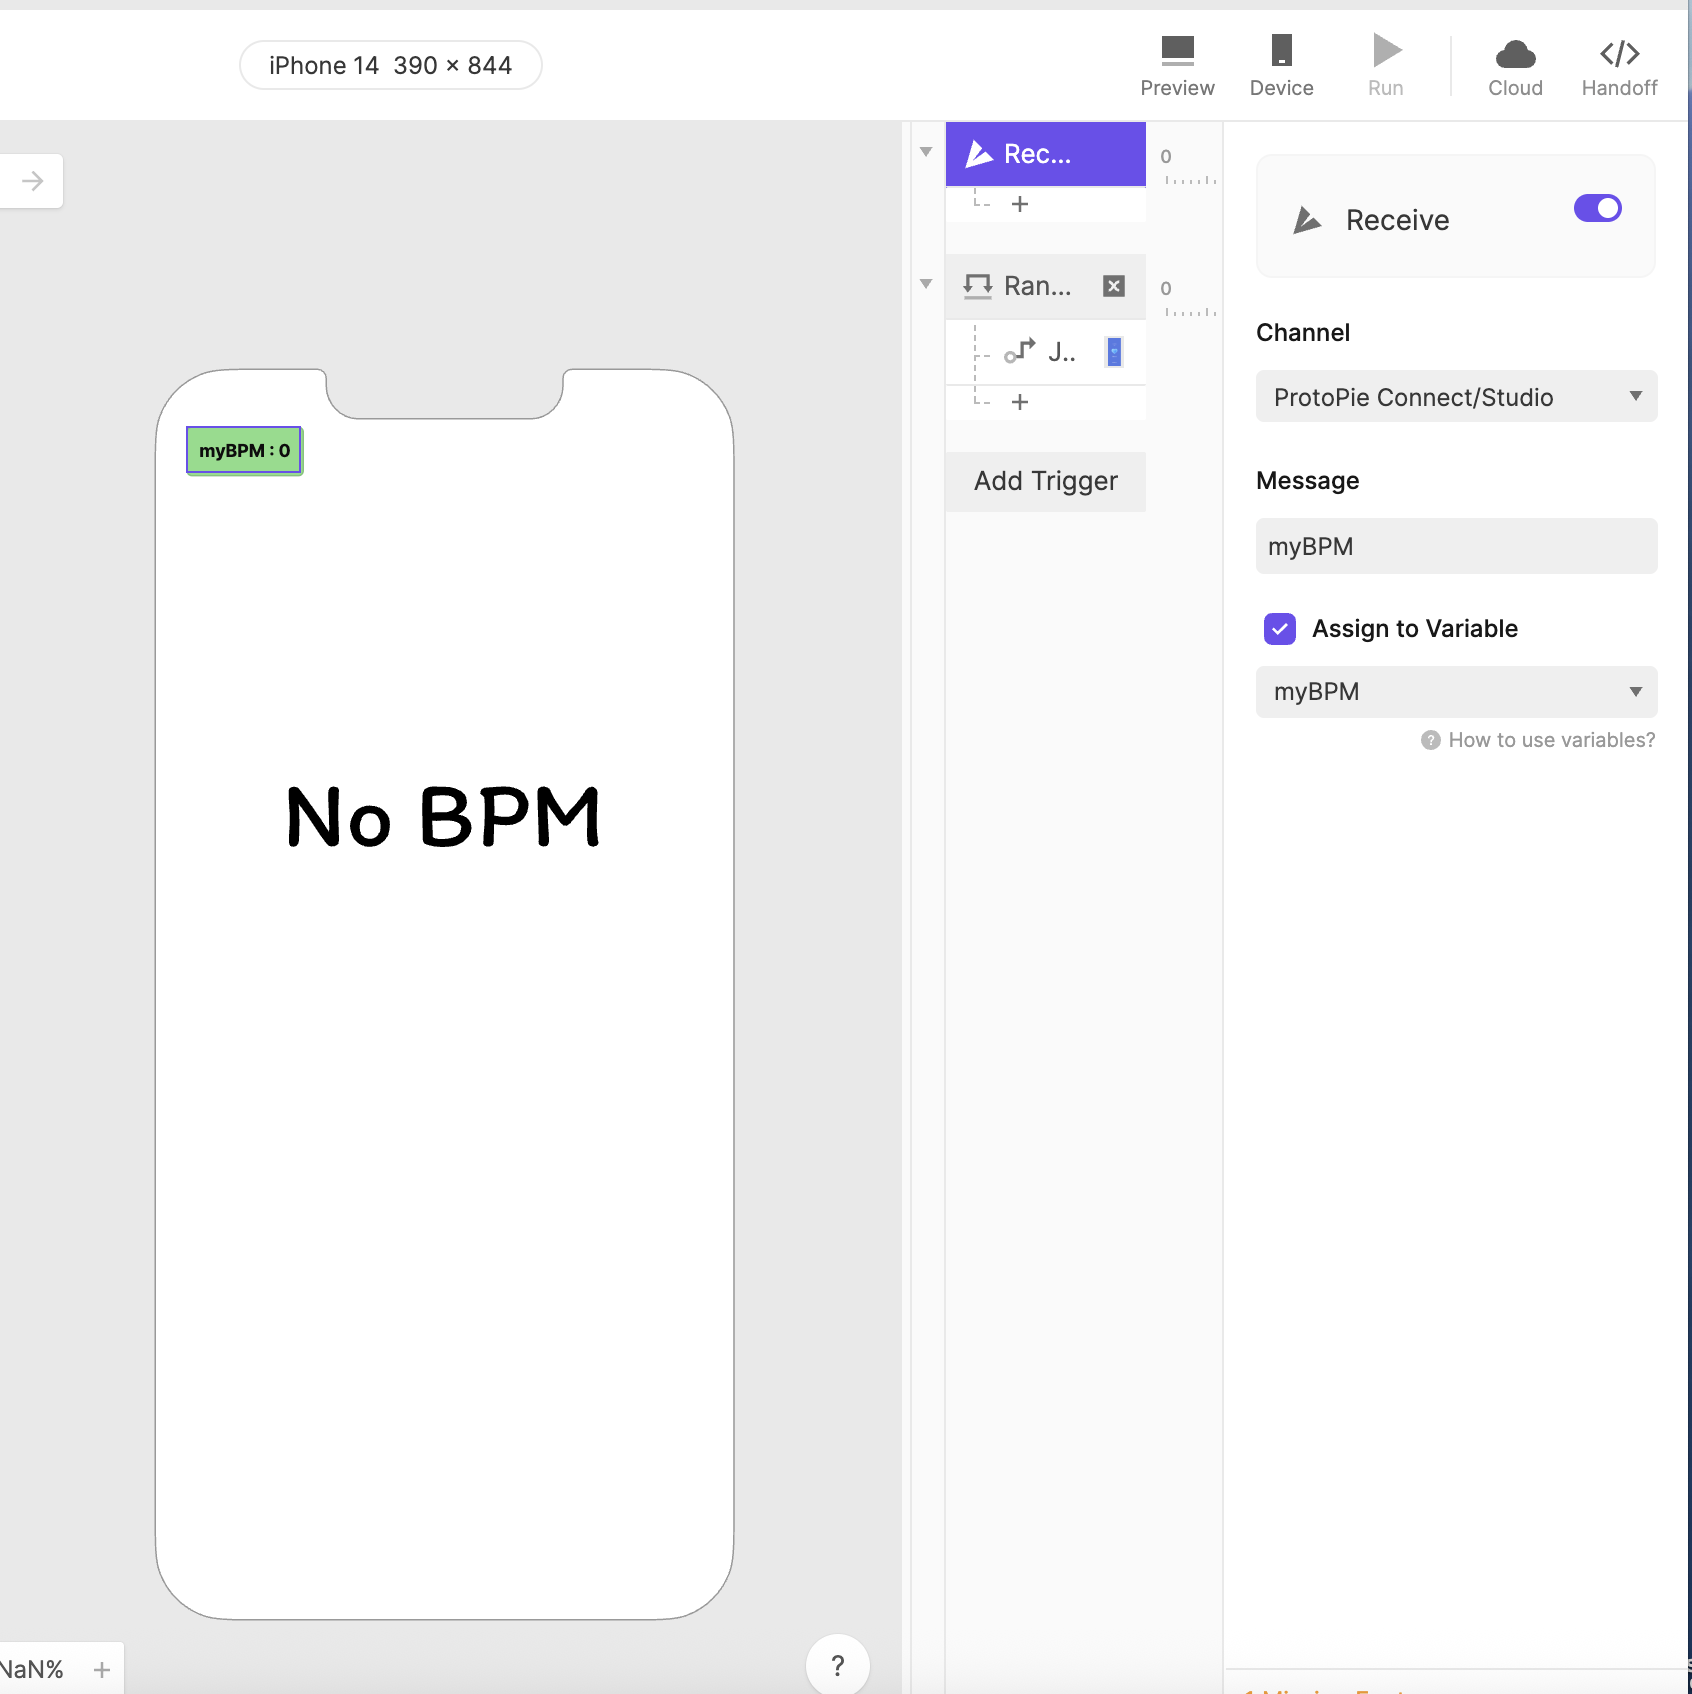Select the Range trigger header row
The image size is (1692, 1694).
pos(1040,286)
